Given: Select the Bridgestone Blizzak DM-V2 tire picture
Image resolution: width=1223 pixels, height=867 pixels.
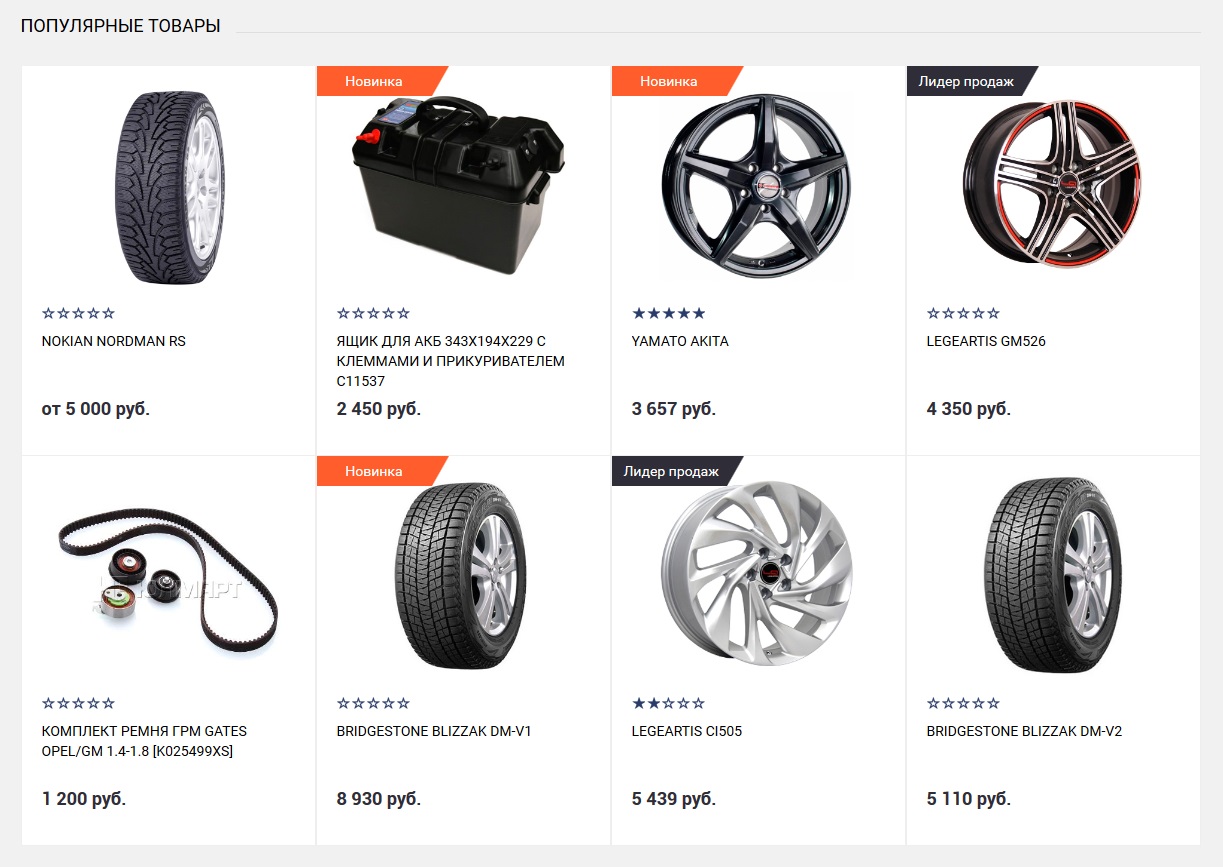Looking at the screenshot, I should 1052,577.
